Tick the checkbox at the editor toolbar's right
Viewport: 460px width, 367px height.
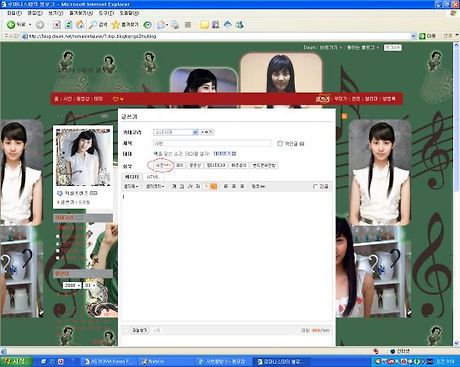(316, 186)
